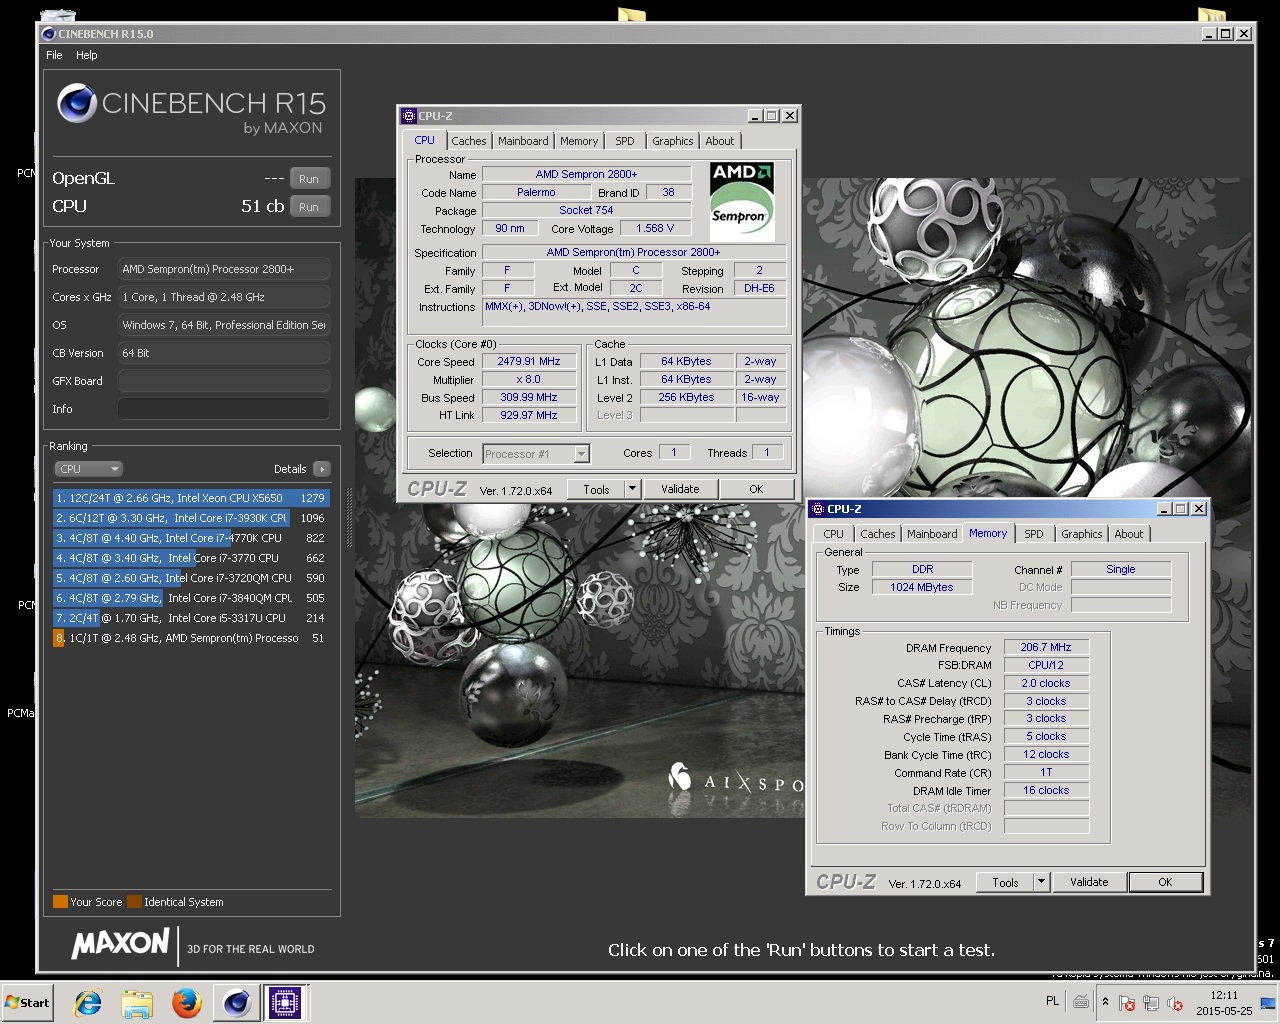The image size is (1280, 1024).
Task: Click the Cinebench title bar icon
Action: 49,34
